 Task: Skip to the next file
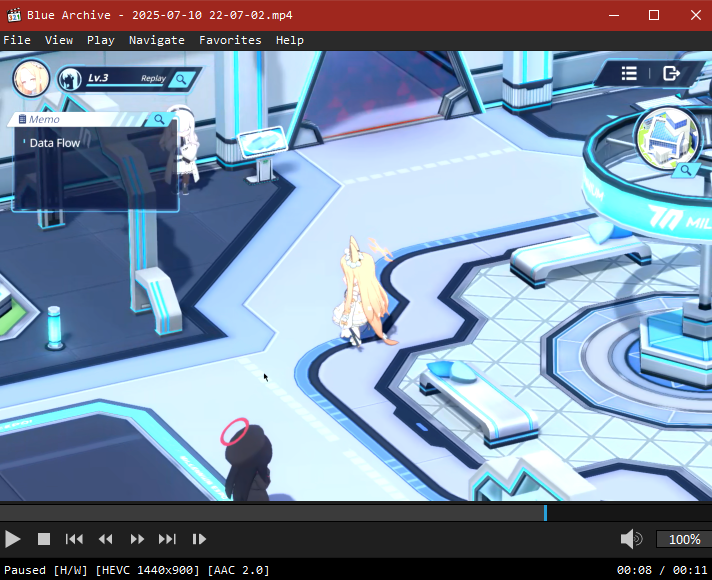(167, 539)
